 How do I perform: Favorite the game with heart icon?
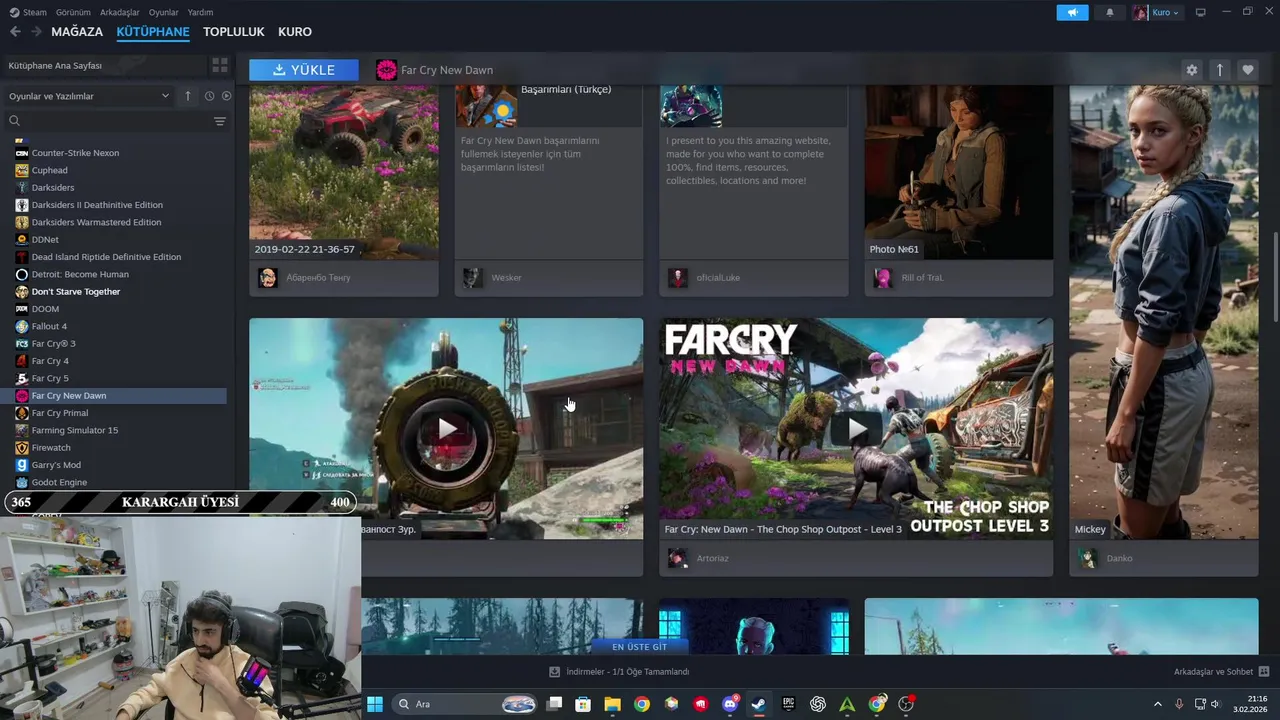[x=1247, y=70]
